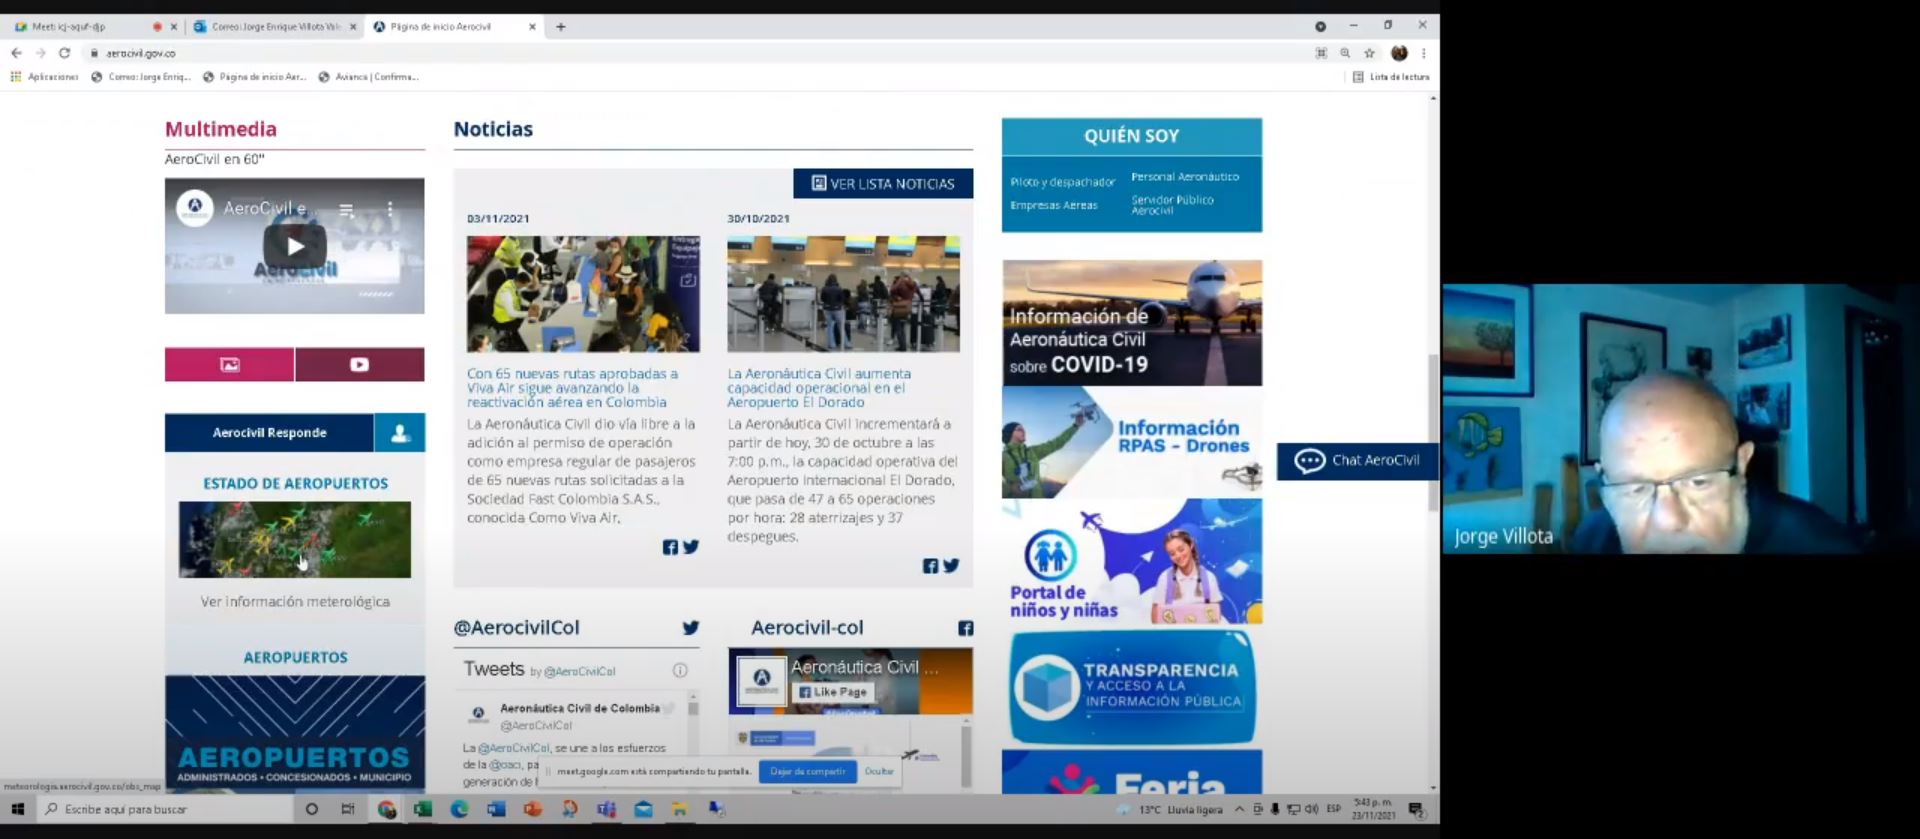Open the Portal de niños y niñas banner

click(x=1132, y=562)
